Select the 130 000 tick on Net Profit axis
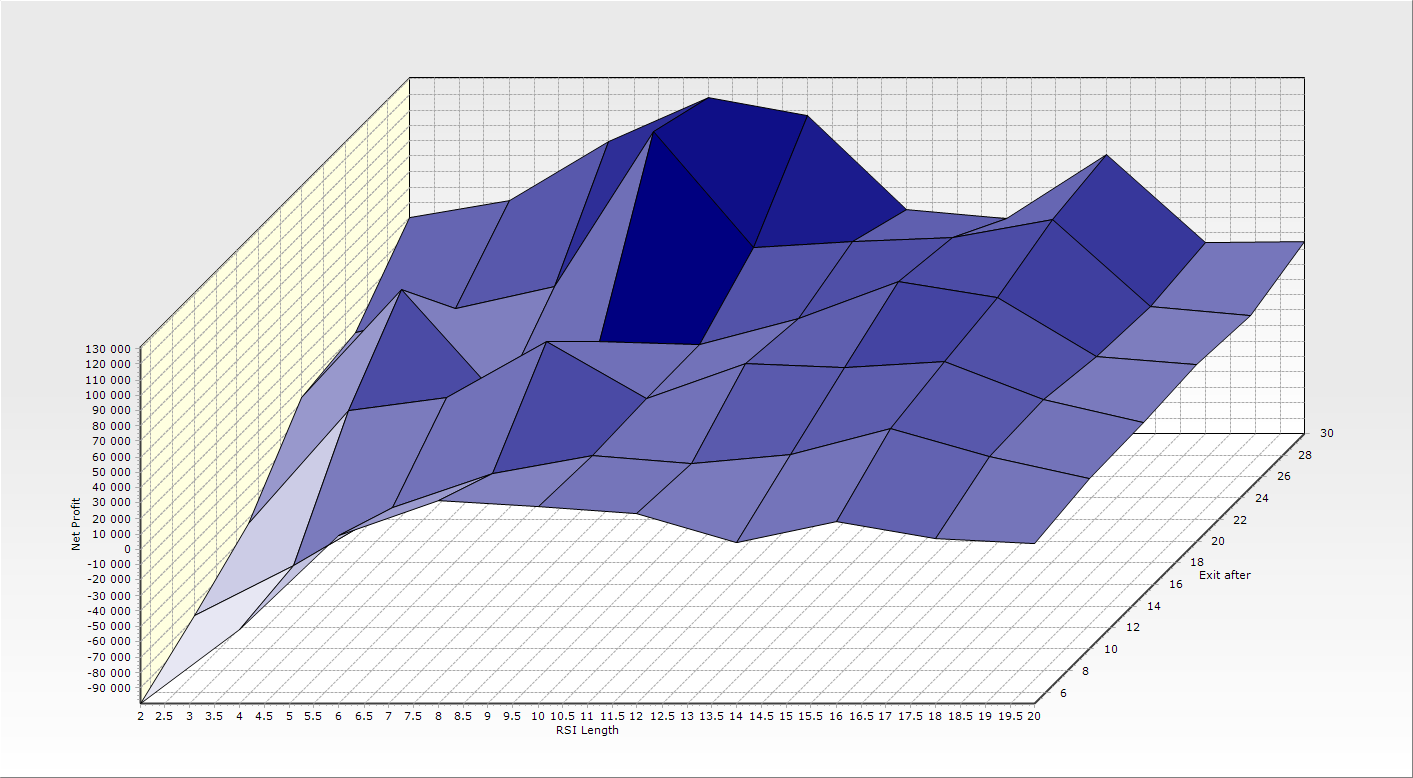The image size is (1413, 778). pos(110,349)
